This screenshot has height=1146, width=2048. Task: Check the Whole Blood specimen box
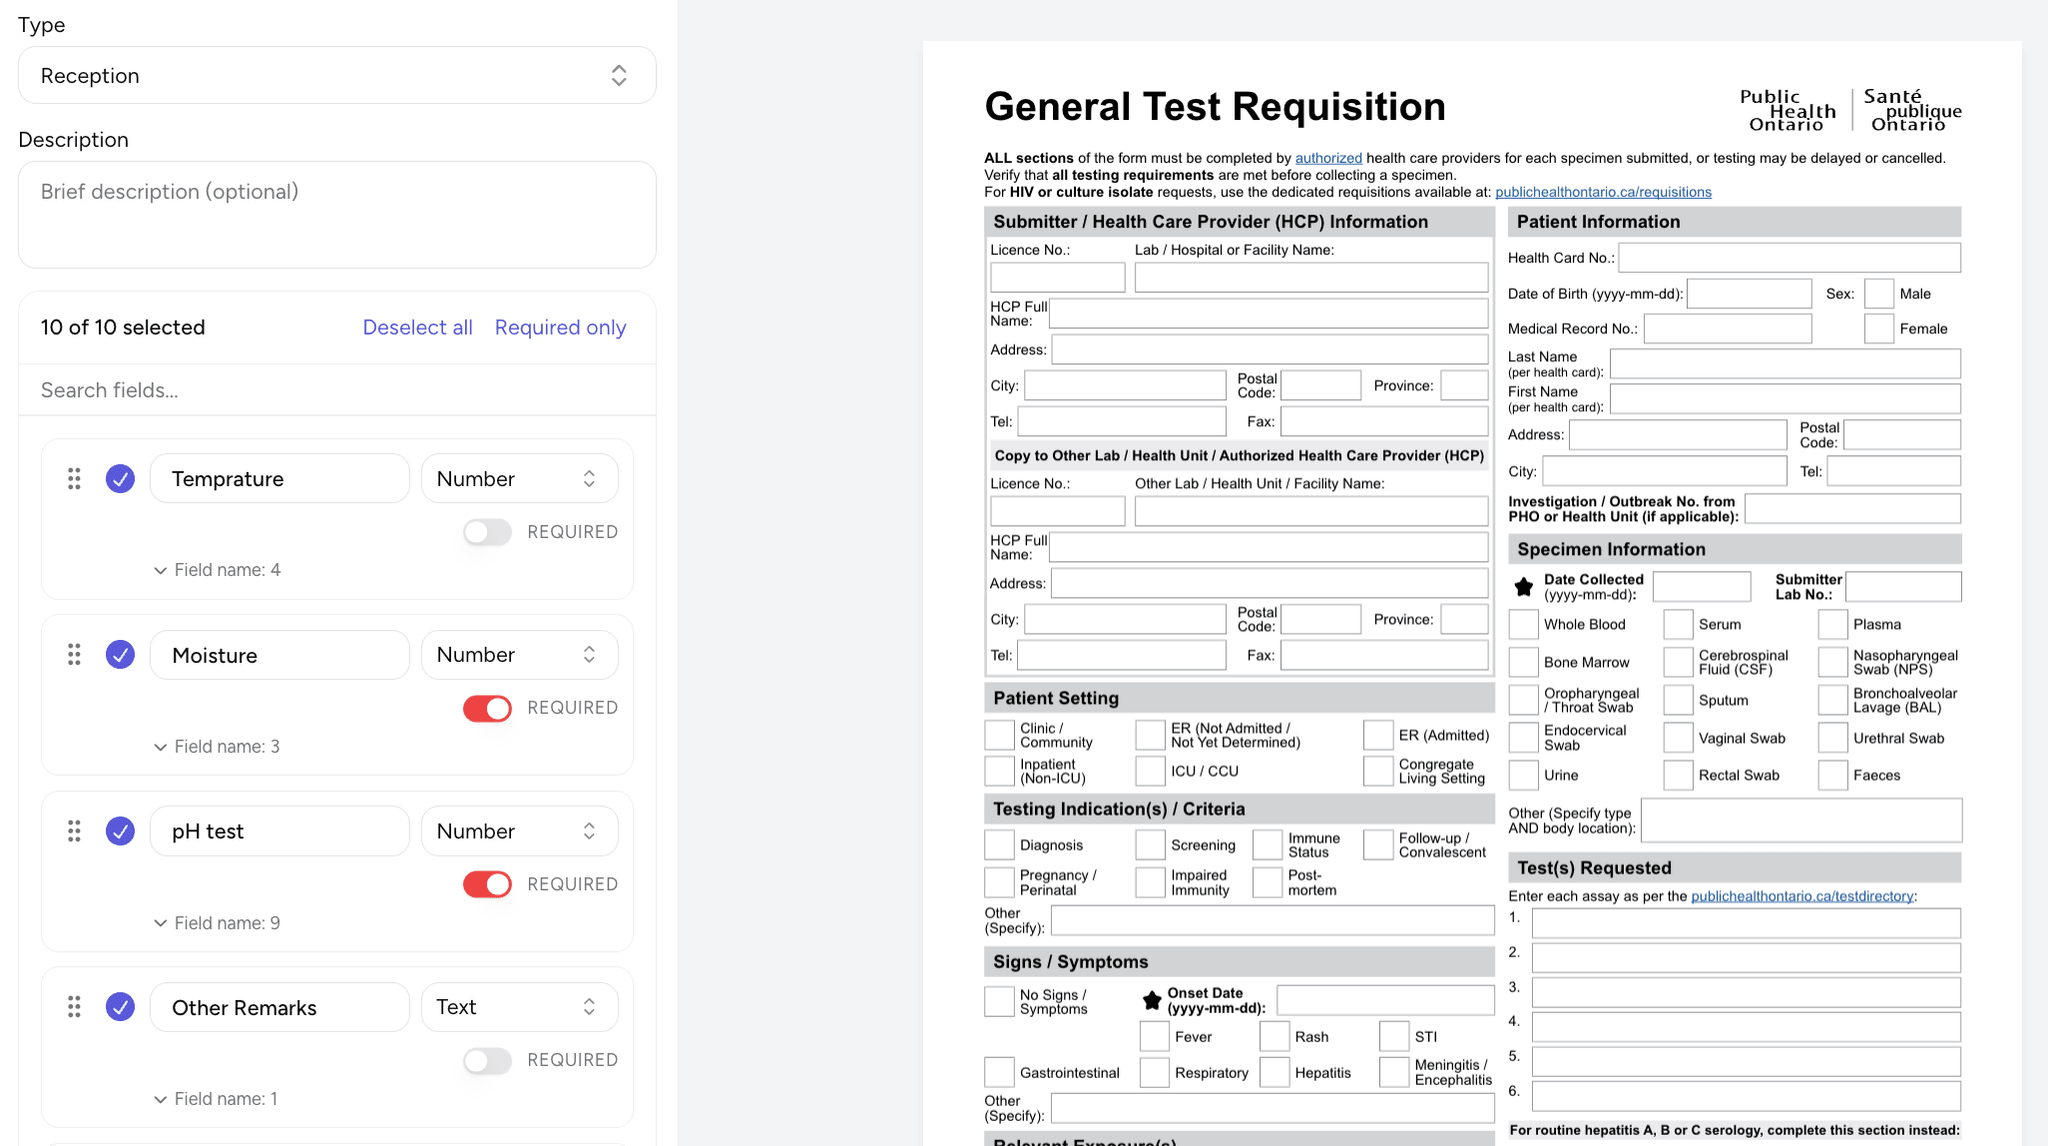click(1523, 624)
